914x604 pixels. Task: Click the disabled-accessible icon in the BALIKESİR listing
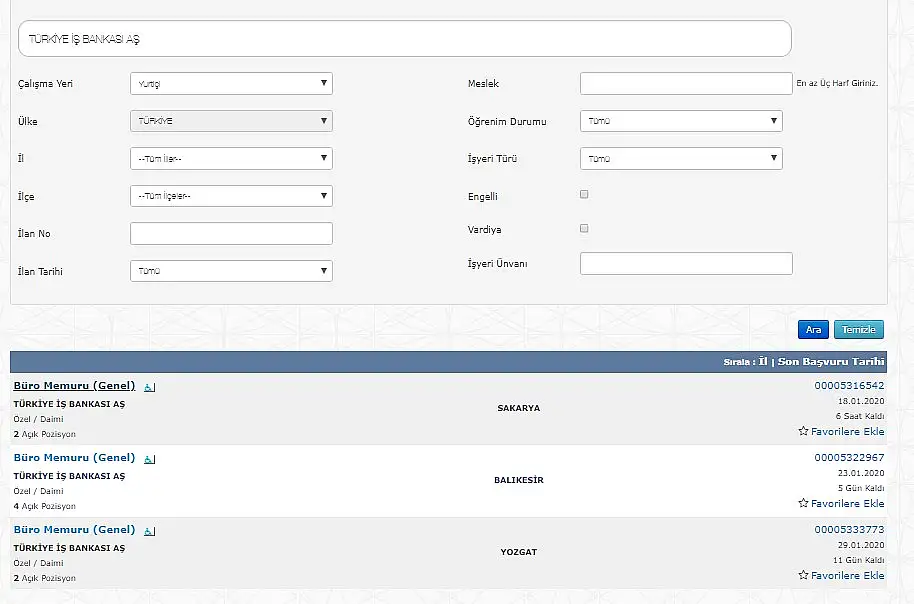click(x=150, y=459)
